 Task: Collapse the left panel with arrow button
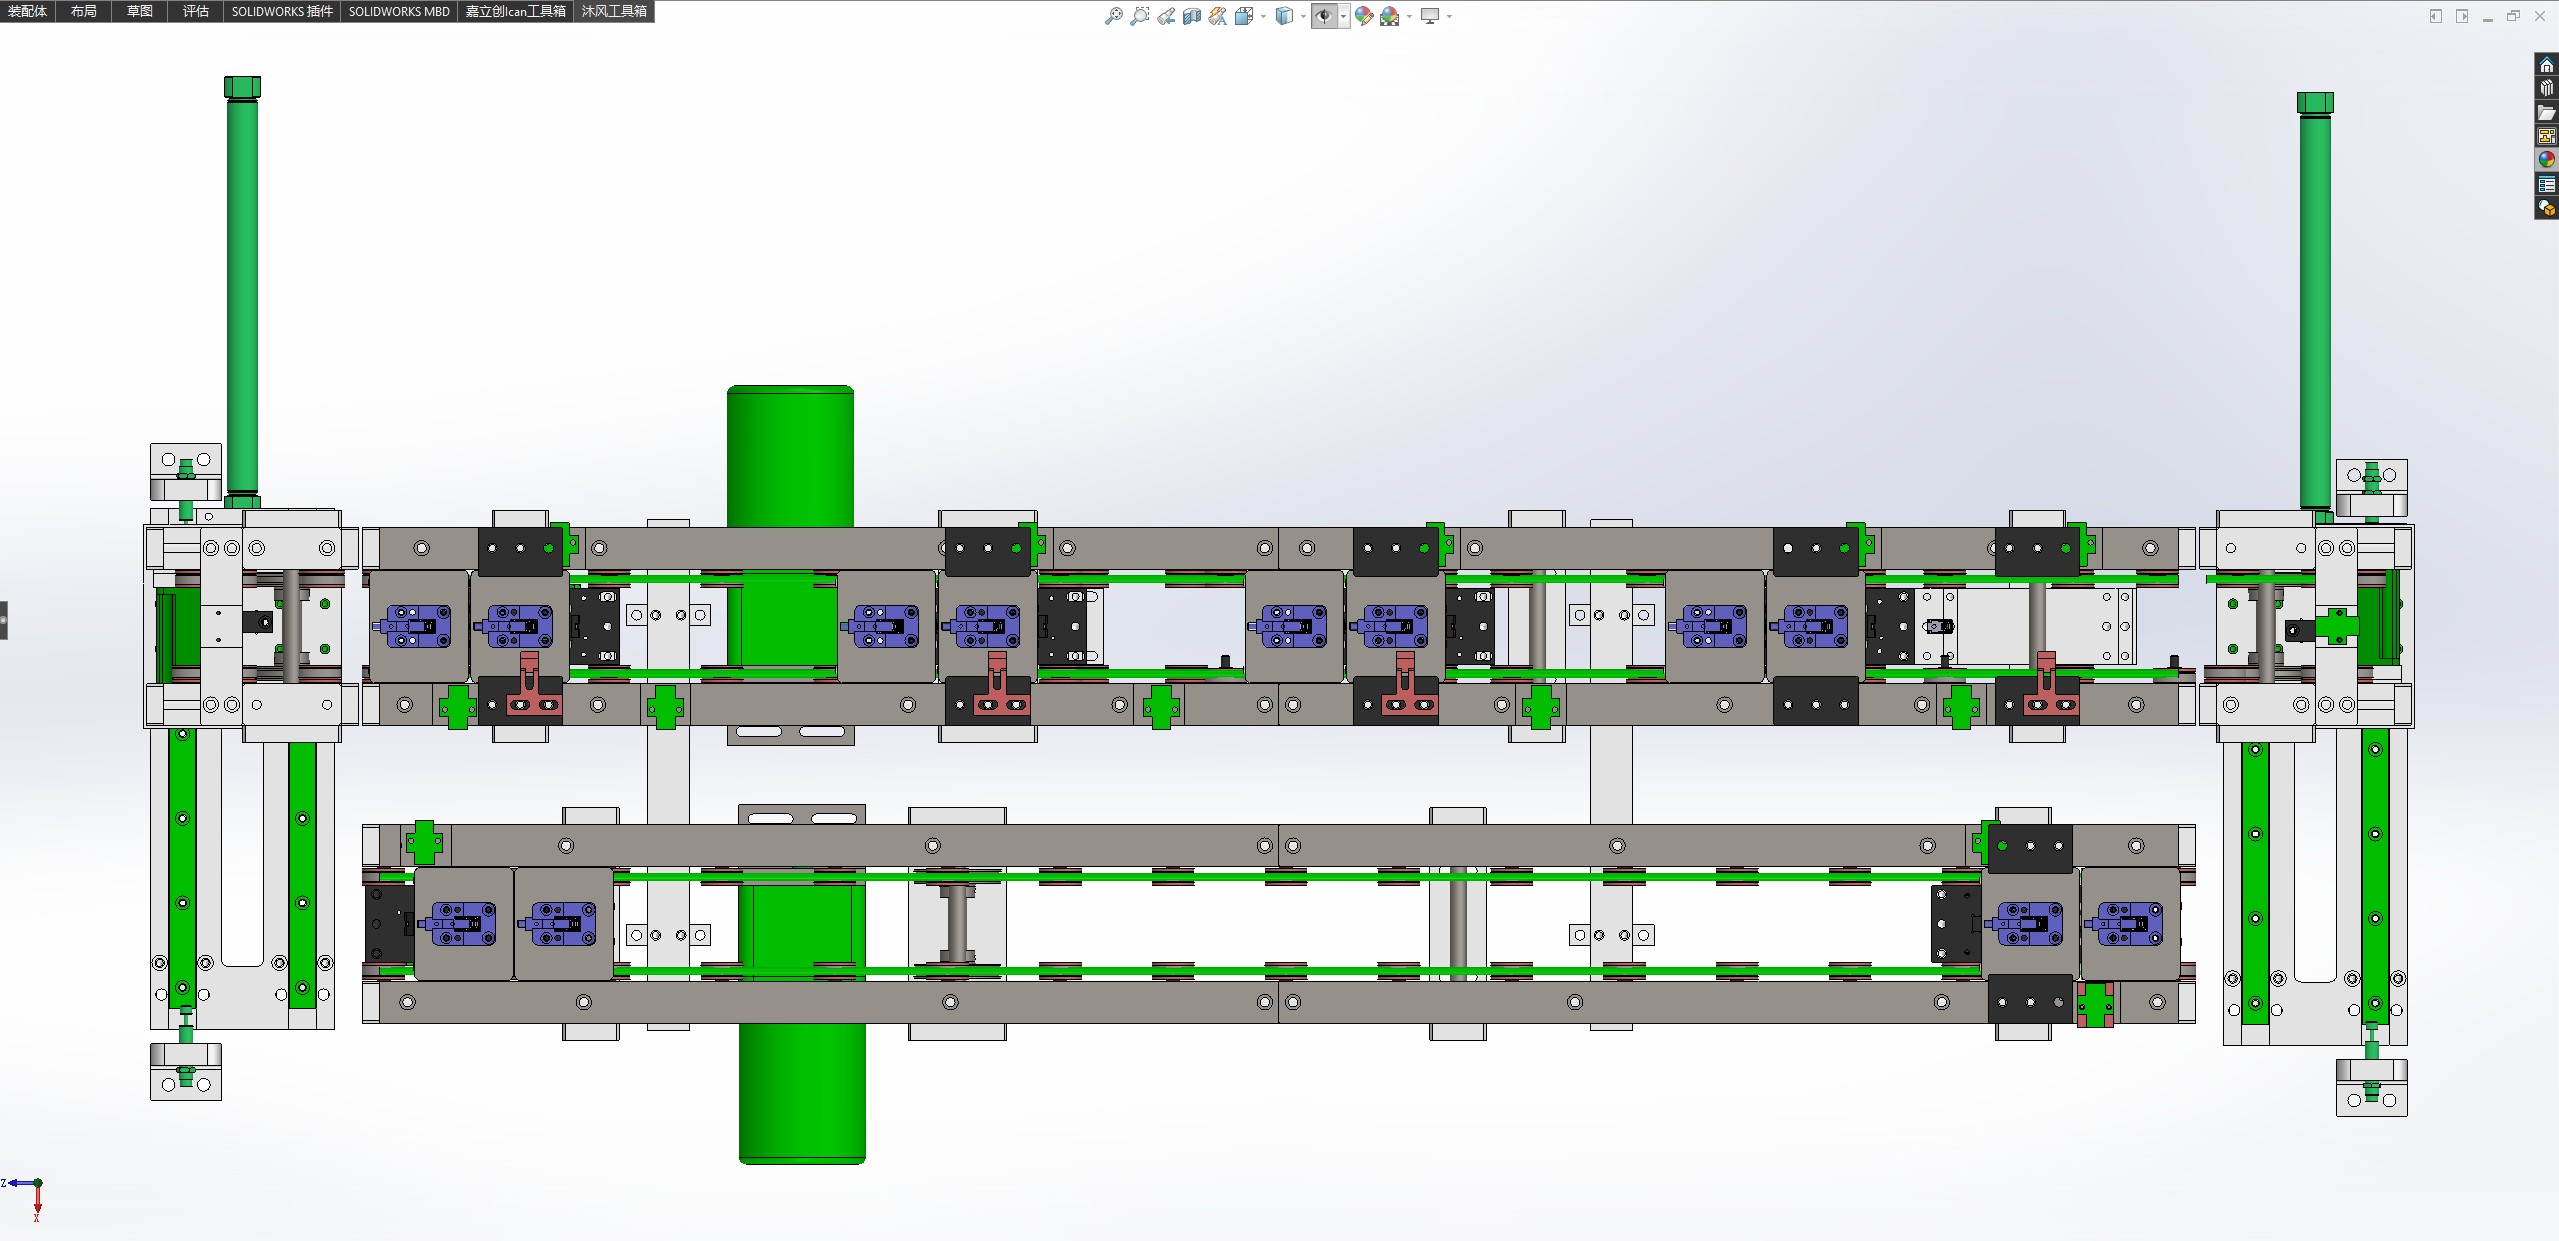tap(2436, 16)
